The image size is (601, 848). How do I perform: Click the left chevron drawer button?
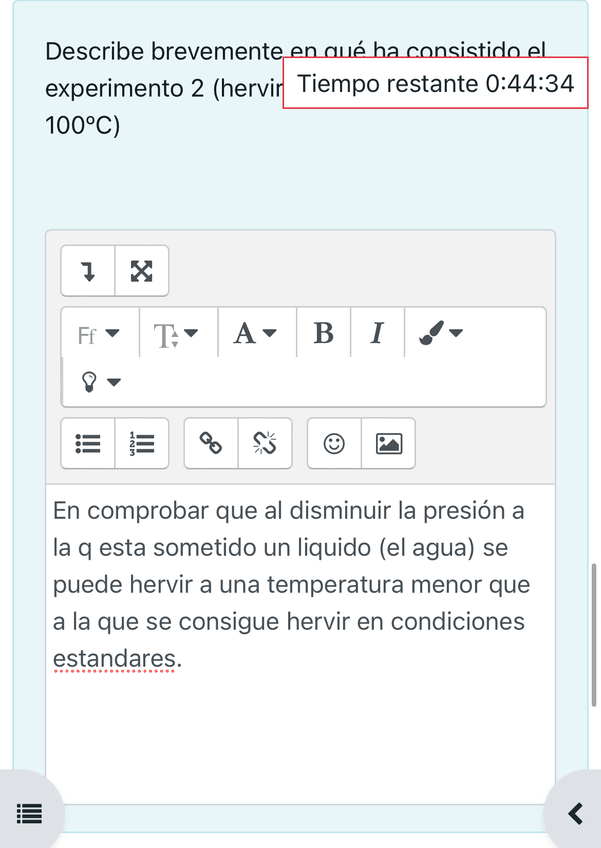575,813
